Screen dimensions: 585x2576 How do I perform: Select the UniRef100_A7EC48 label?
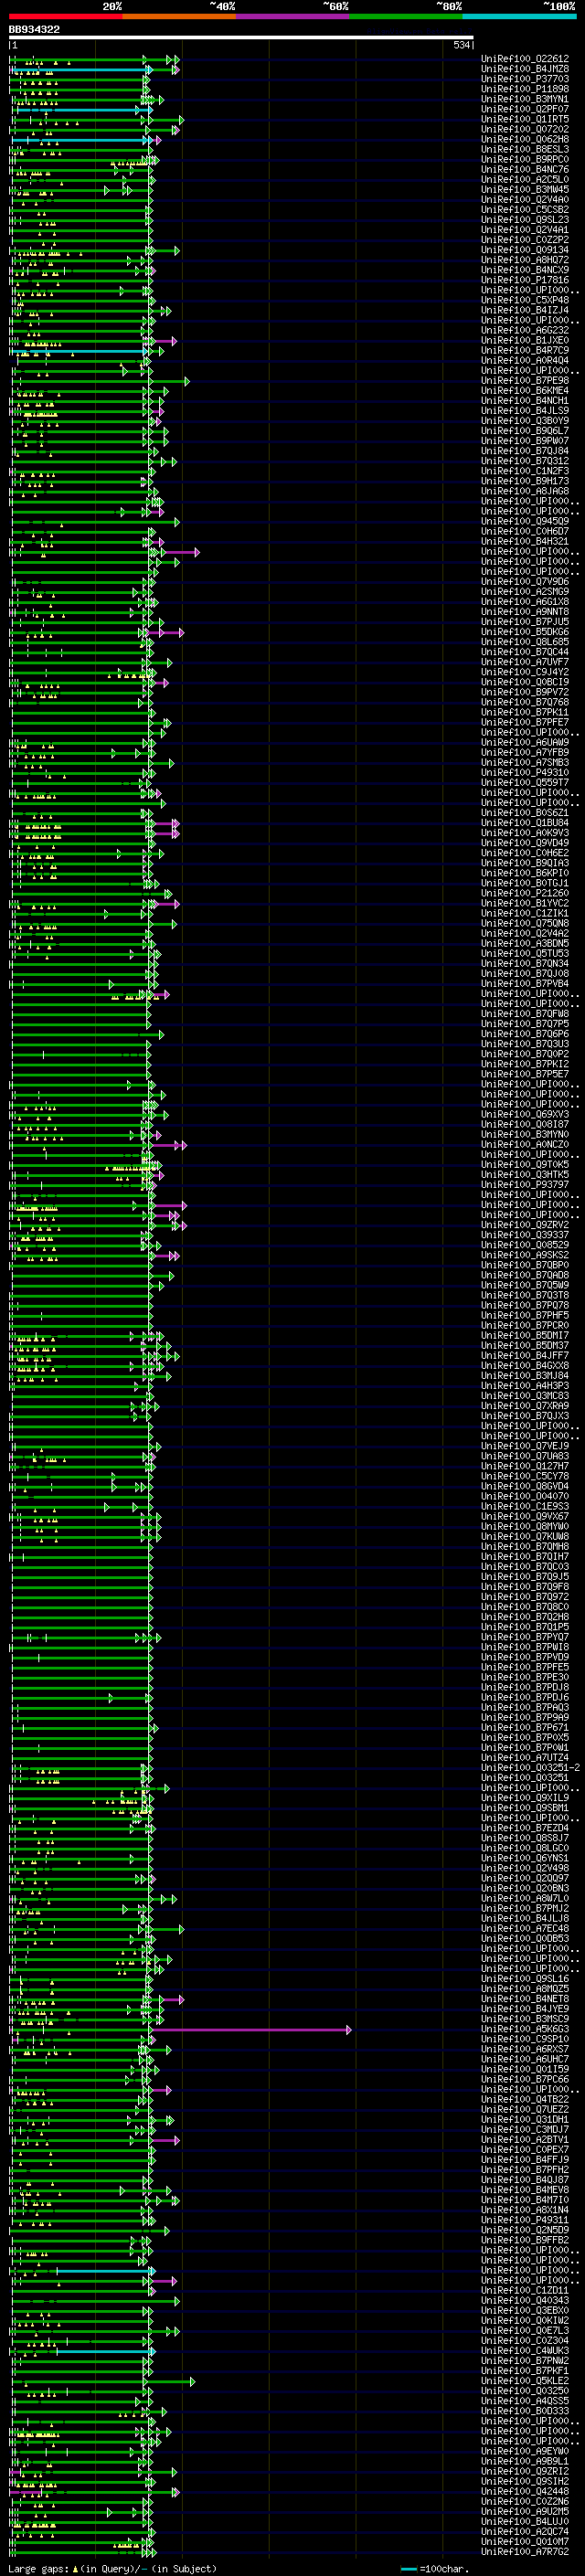tap(525, 1928)
